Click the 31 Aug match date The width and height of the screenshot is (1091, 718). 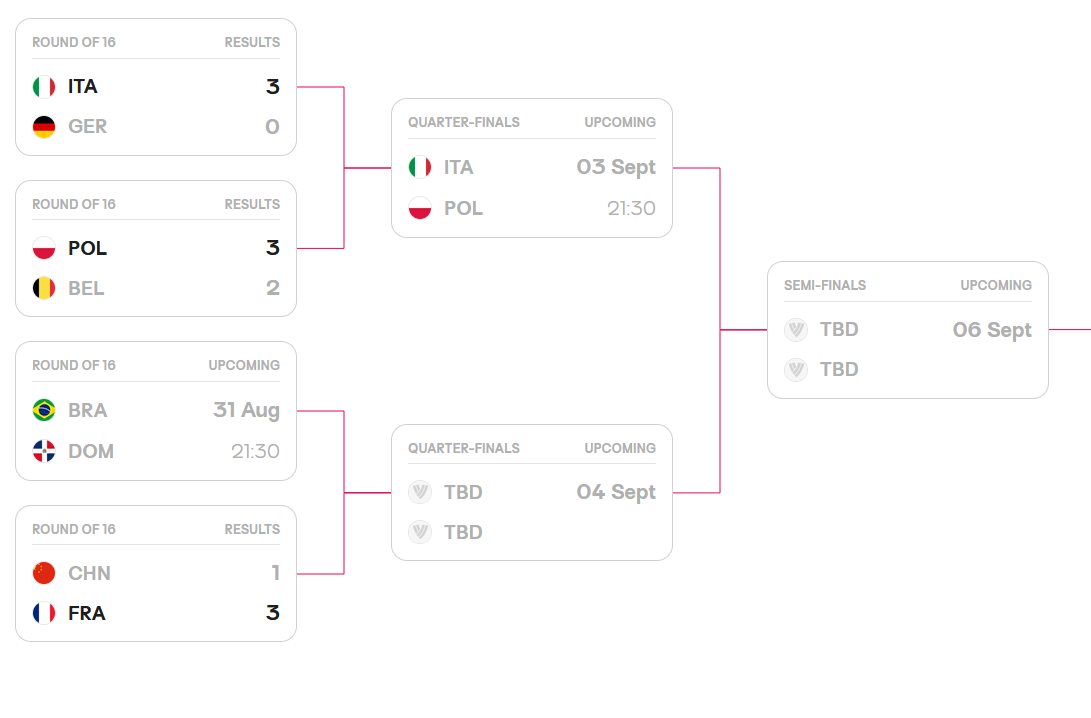(x=246, y=410)
